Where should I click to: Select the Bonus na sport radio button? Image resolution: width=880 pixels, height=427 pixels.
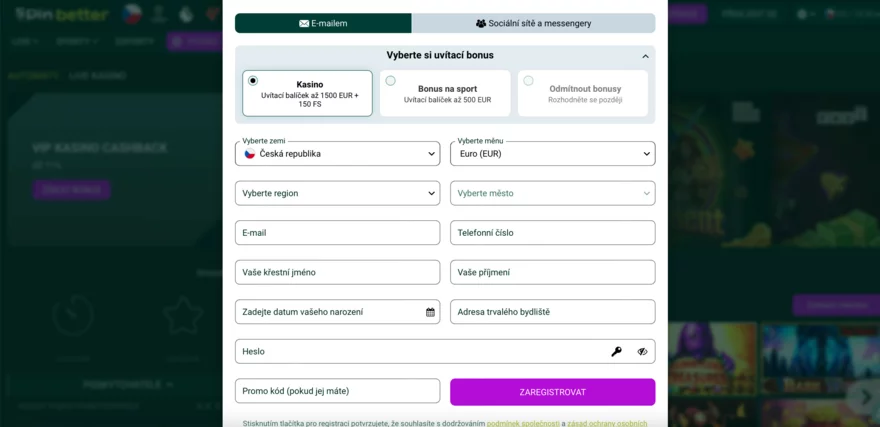(x=391, y=81)
